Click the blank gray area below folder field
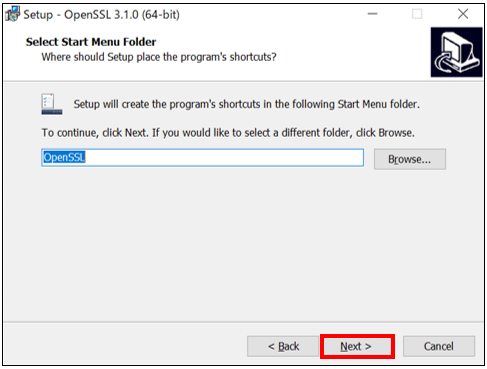Screen dimensions: 487x369 (x=243, y=243)
